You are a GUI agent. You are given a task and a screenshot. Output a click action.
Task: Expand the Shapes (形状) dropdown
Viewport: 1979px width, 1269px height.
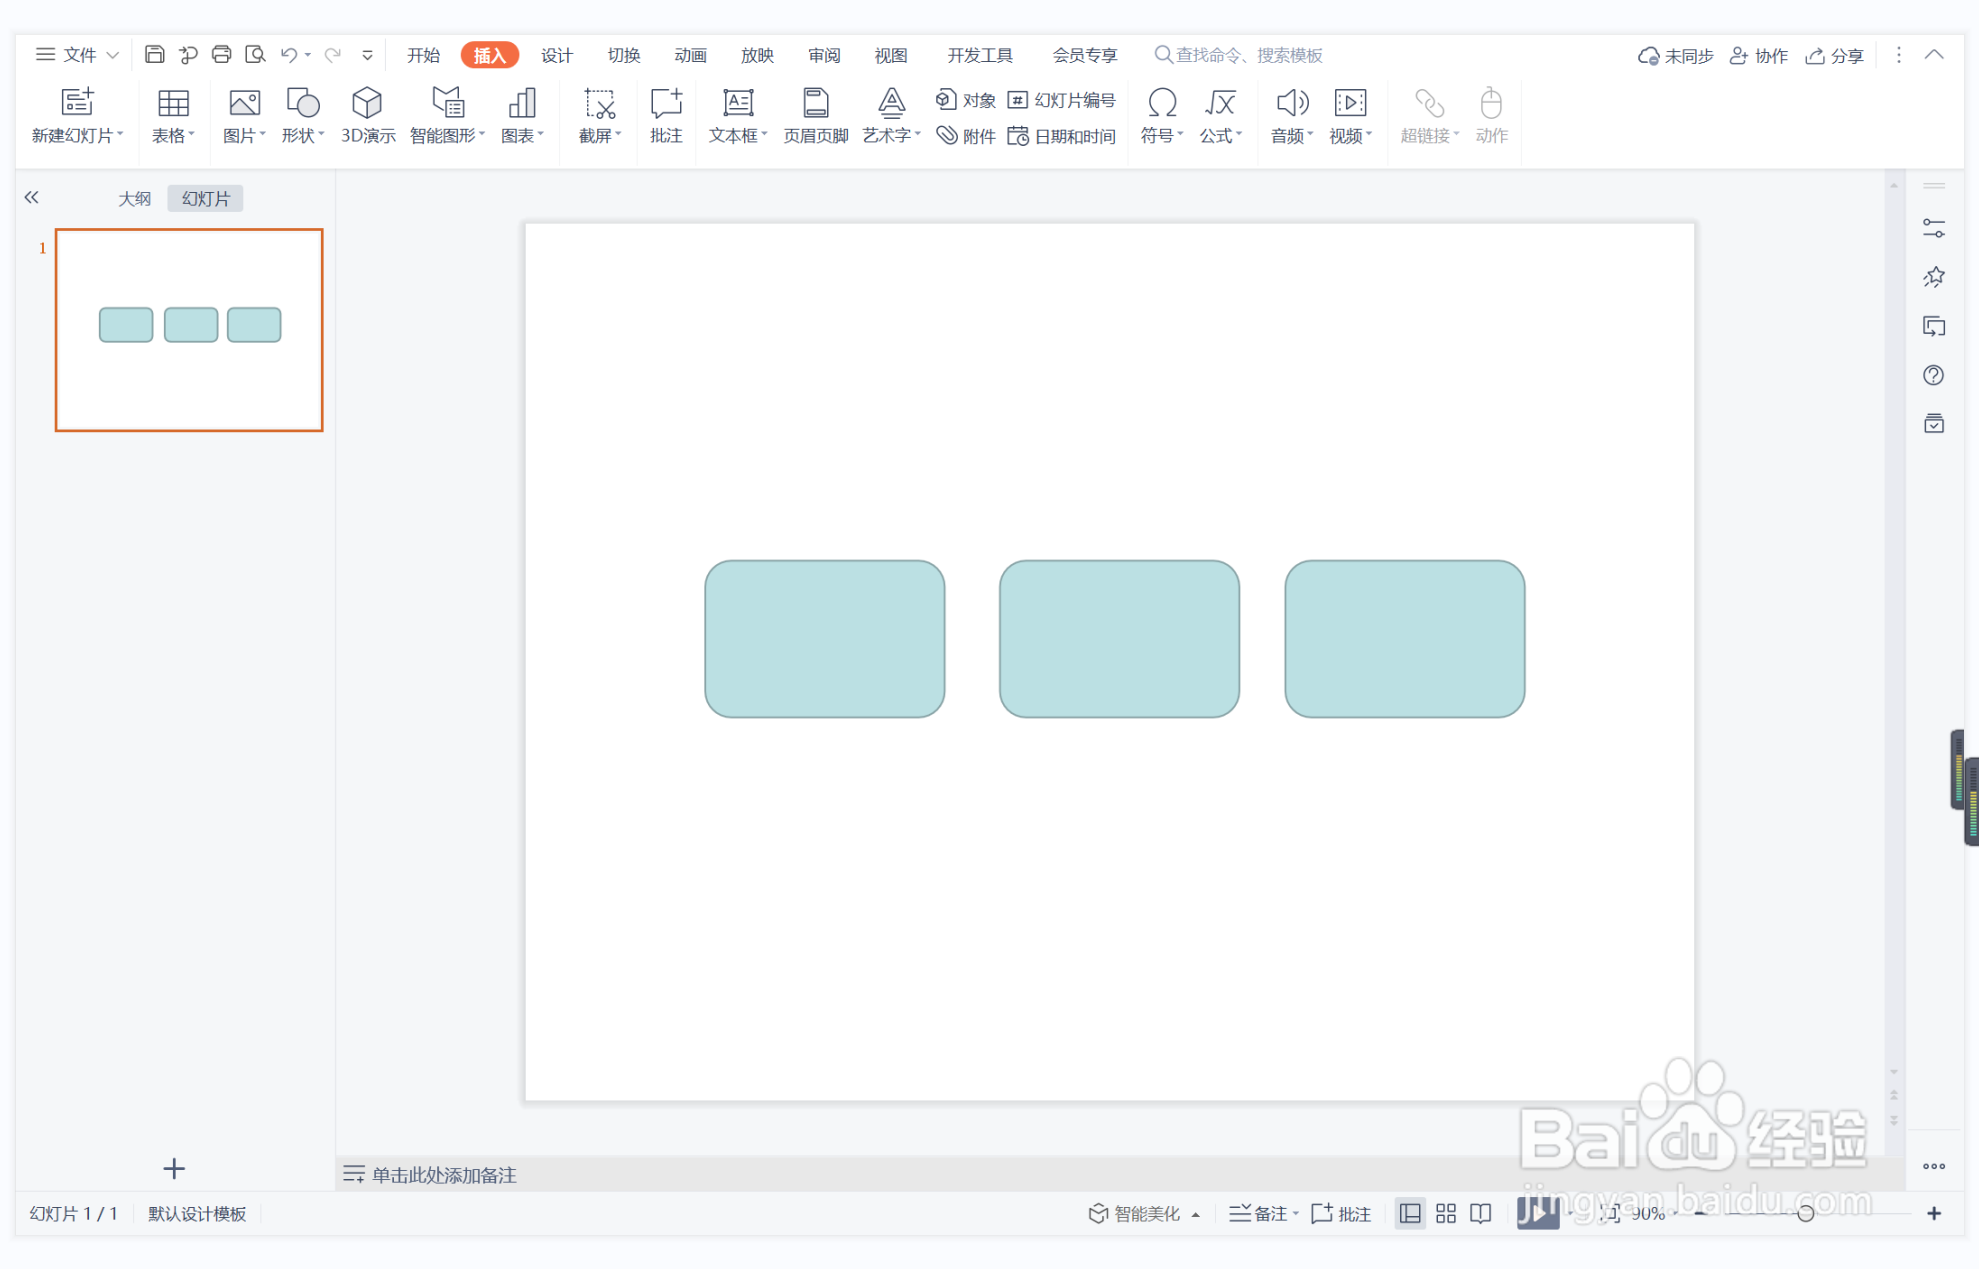321,135
